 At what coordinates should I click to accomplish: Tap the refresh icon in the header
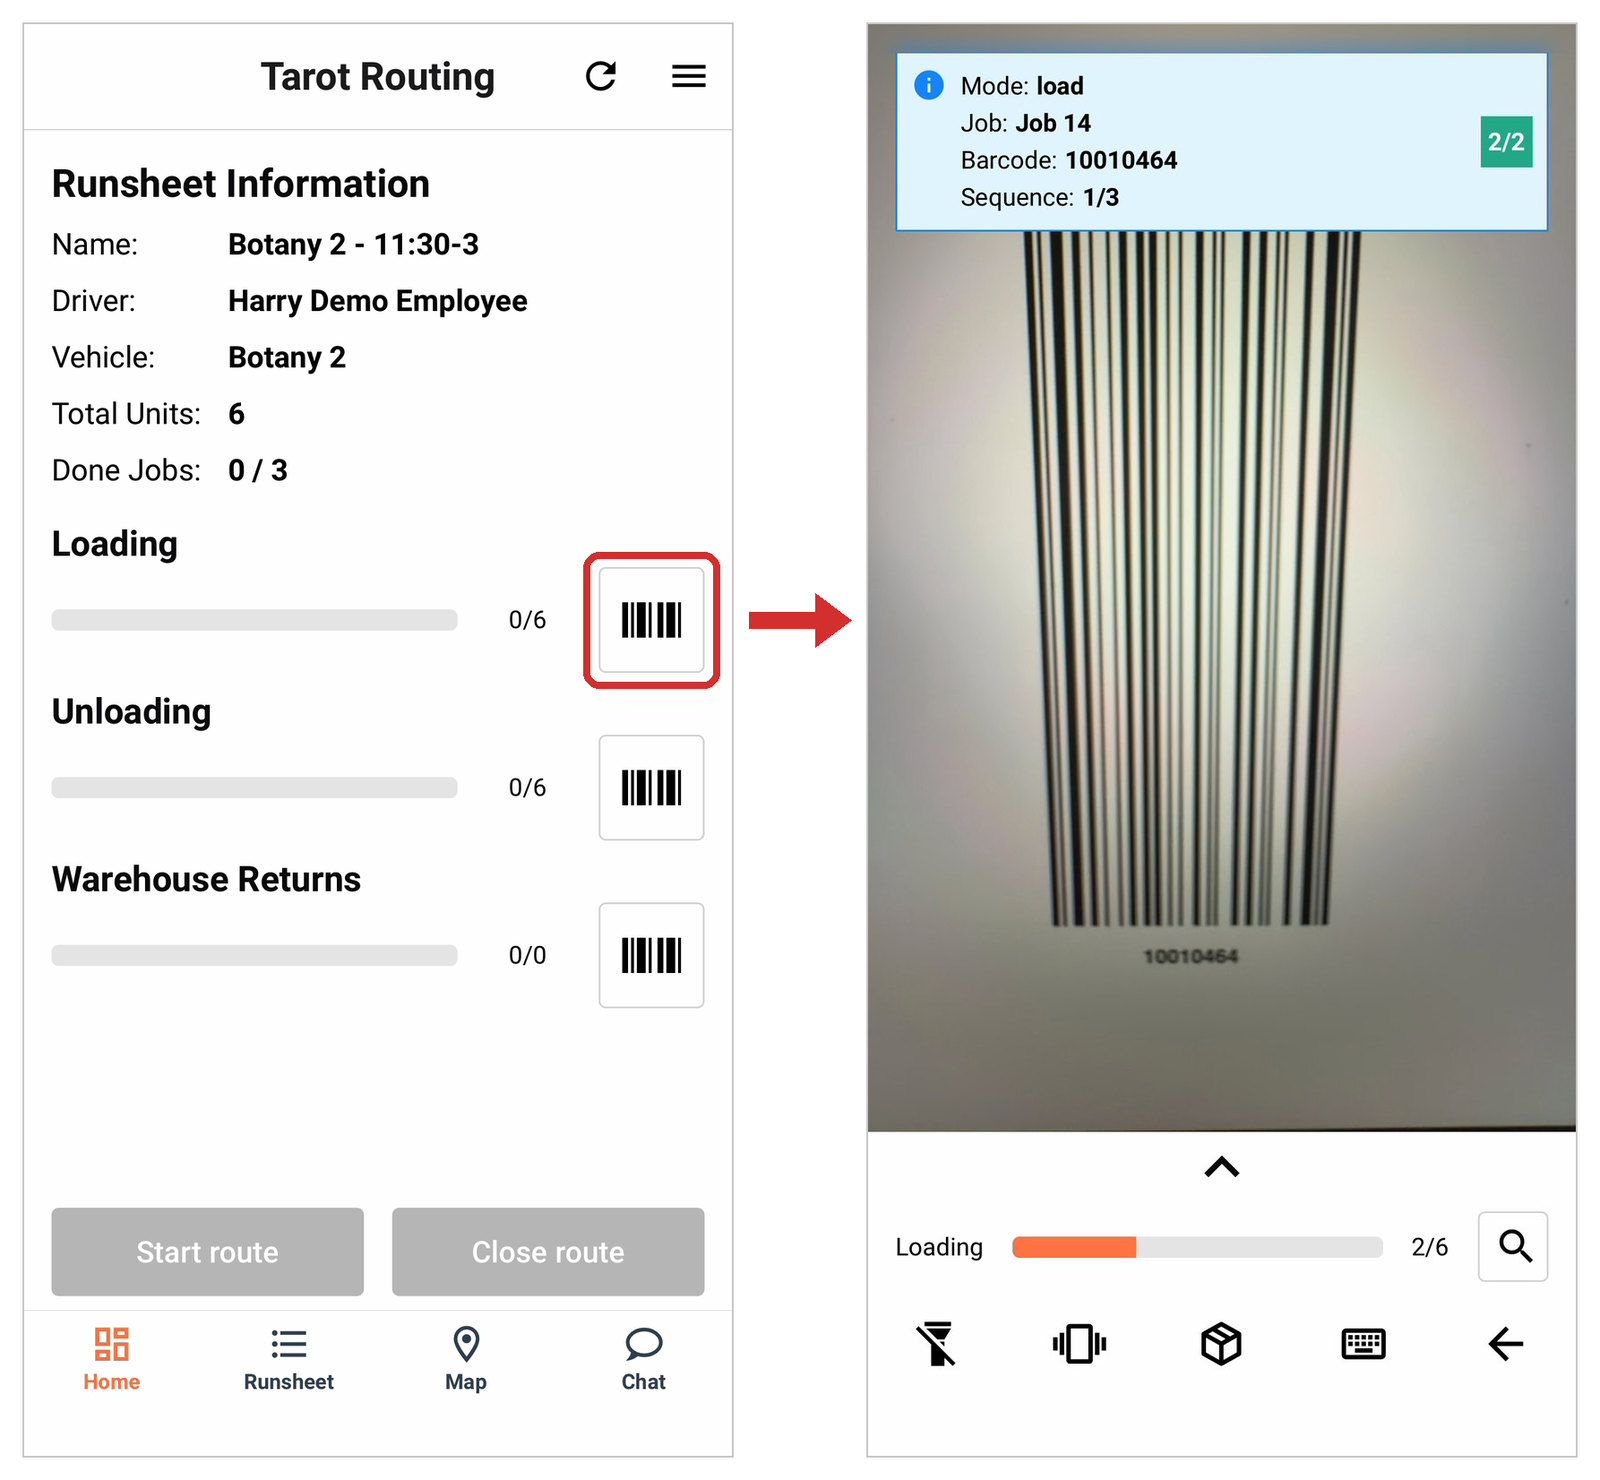[x=601, y=76]
